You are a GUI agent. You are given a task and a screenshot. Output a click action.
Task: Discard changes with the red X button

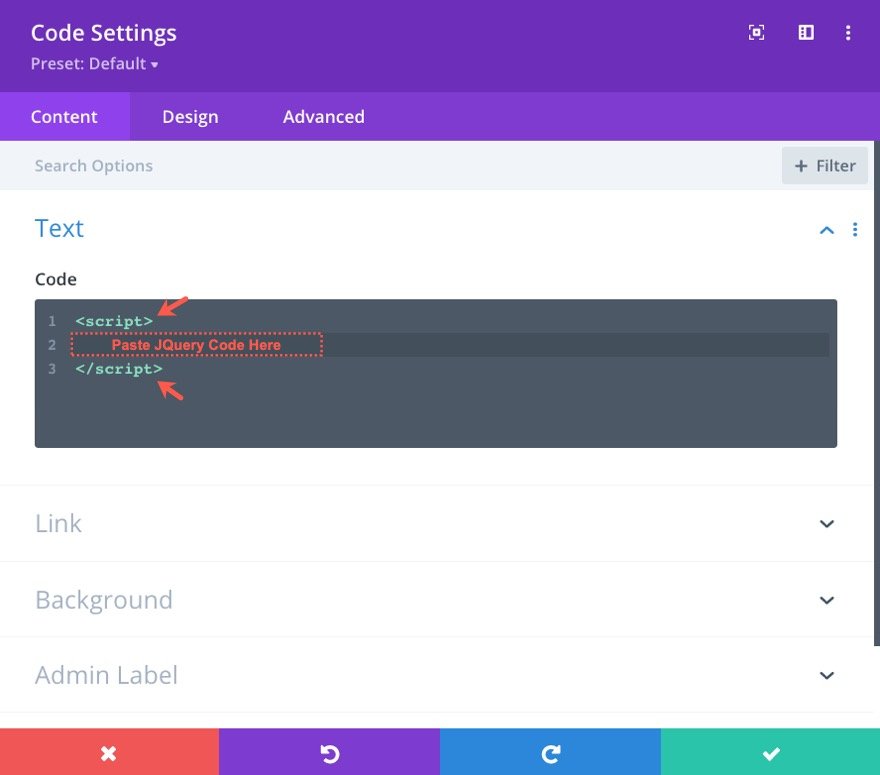109,753
